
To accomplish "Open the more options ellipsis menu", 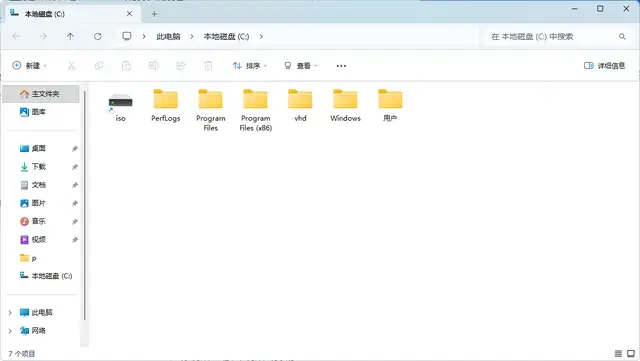I will click(x=341, y=66).
